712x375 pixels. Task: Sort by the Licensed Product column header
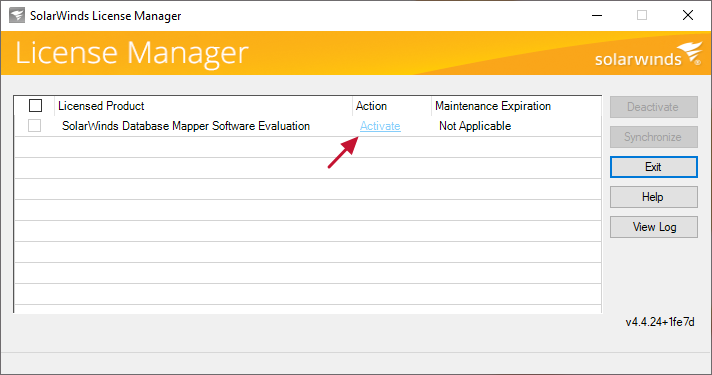coord(203,106)
